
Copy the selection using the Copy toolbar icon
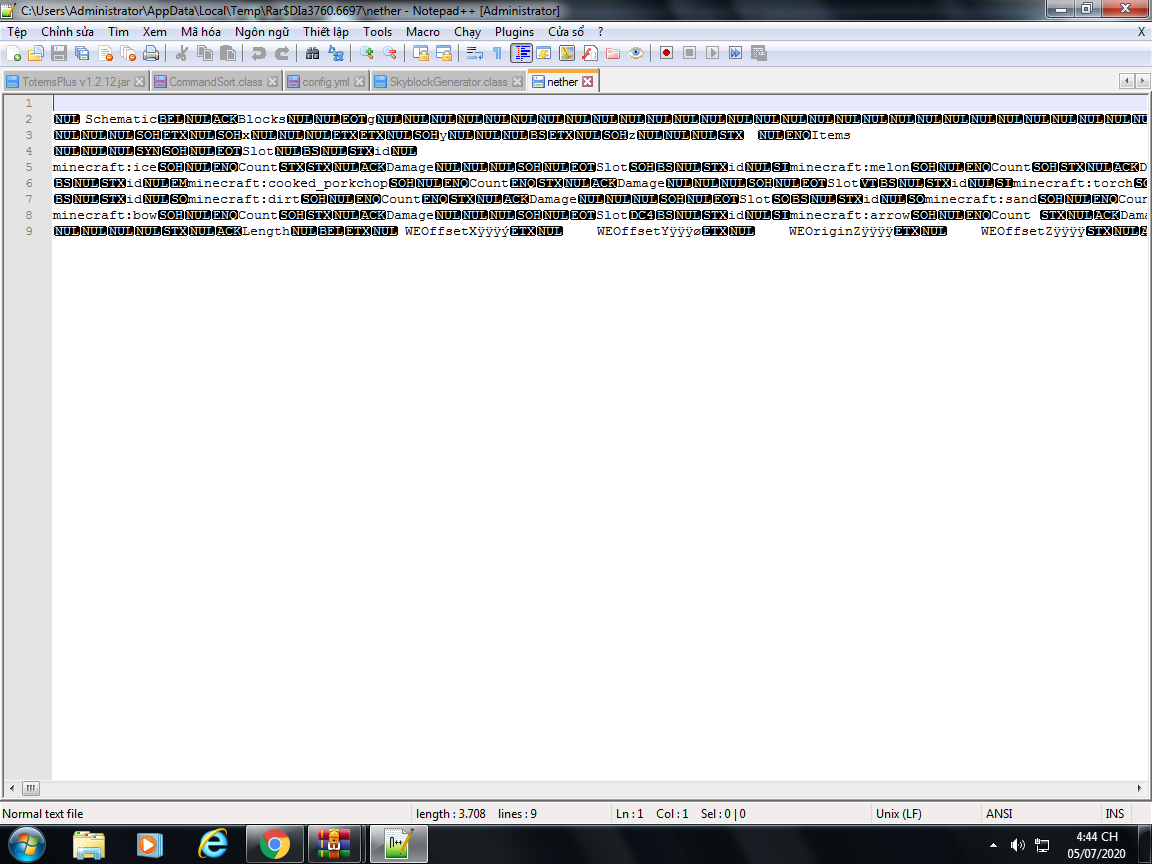point(205,53)
